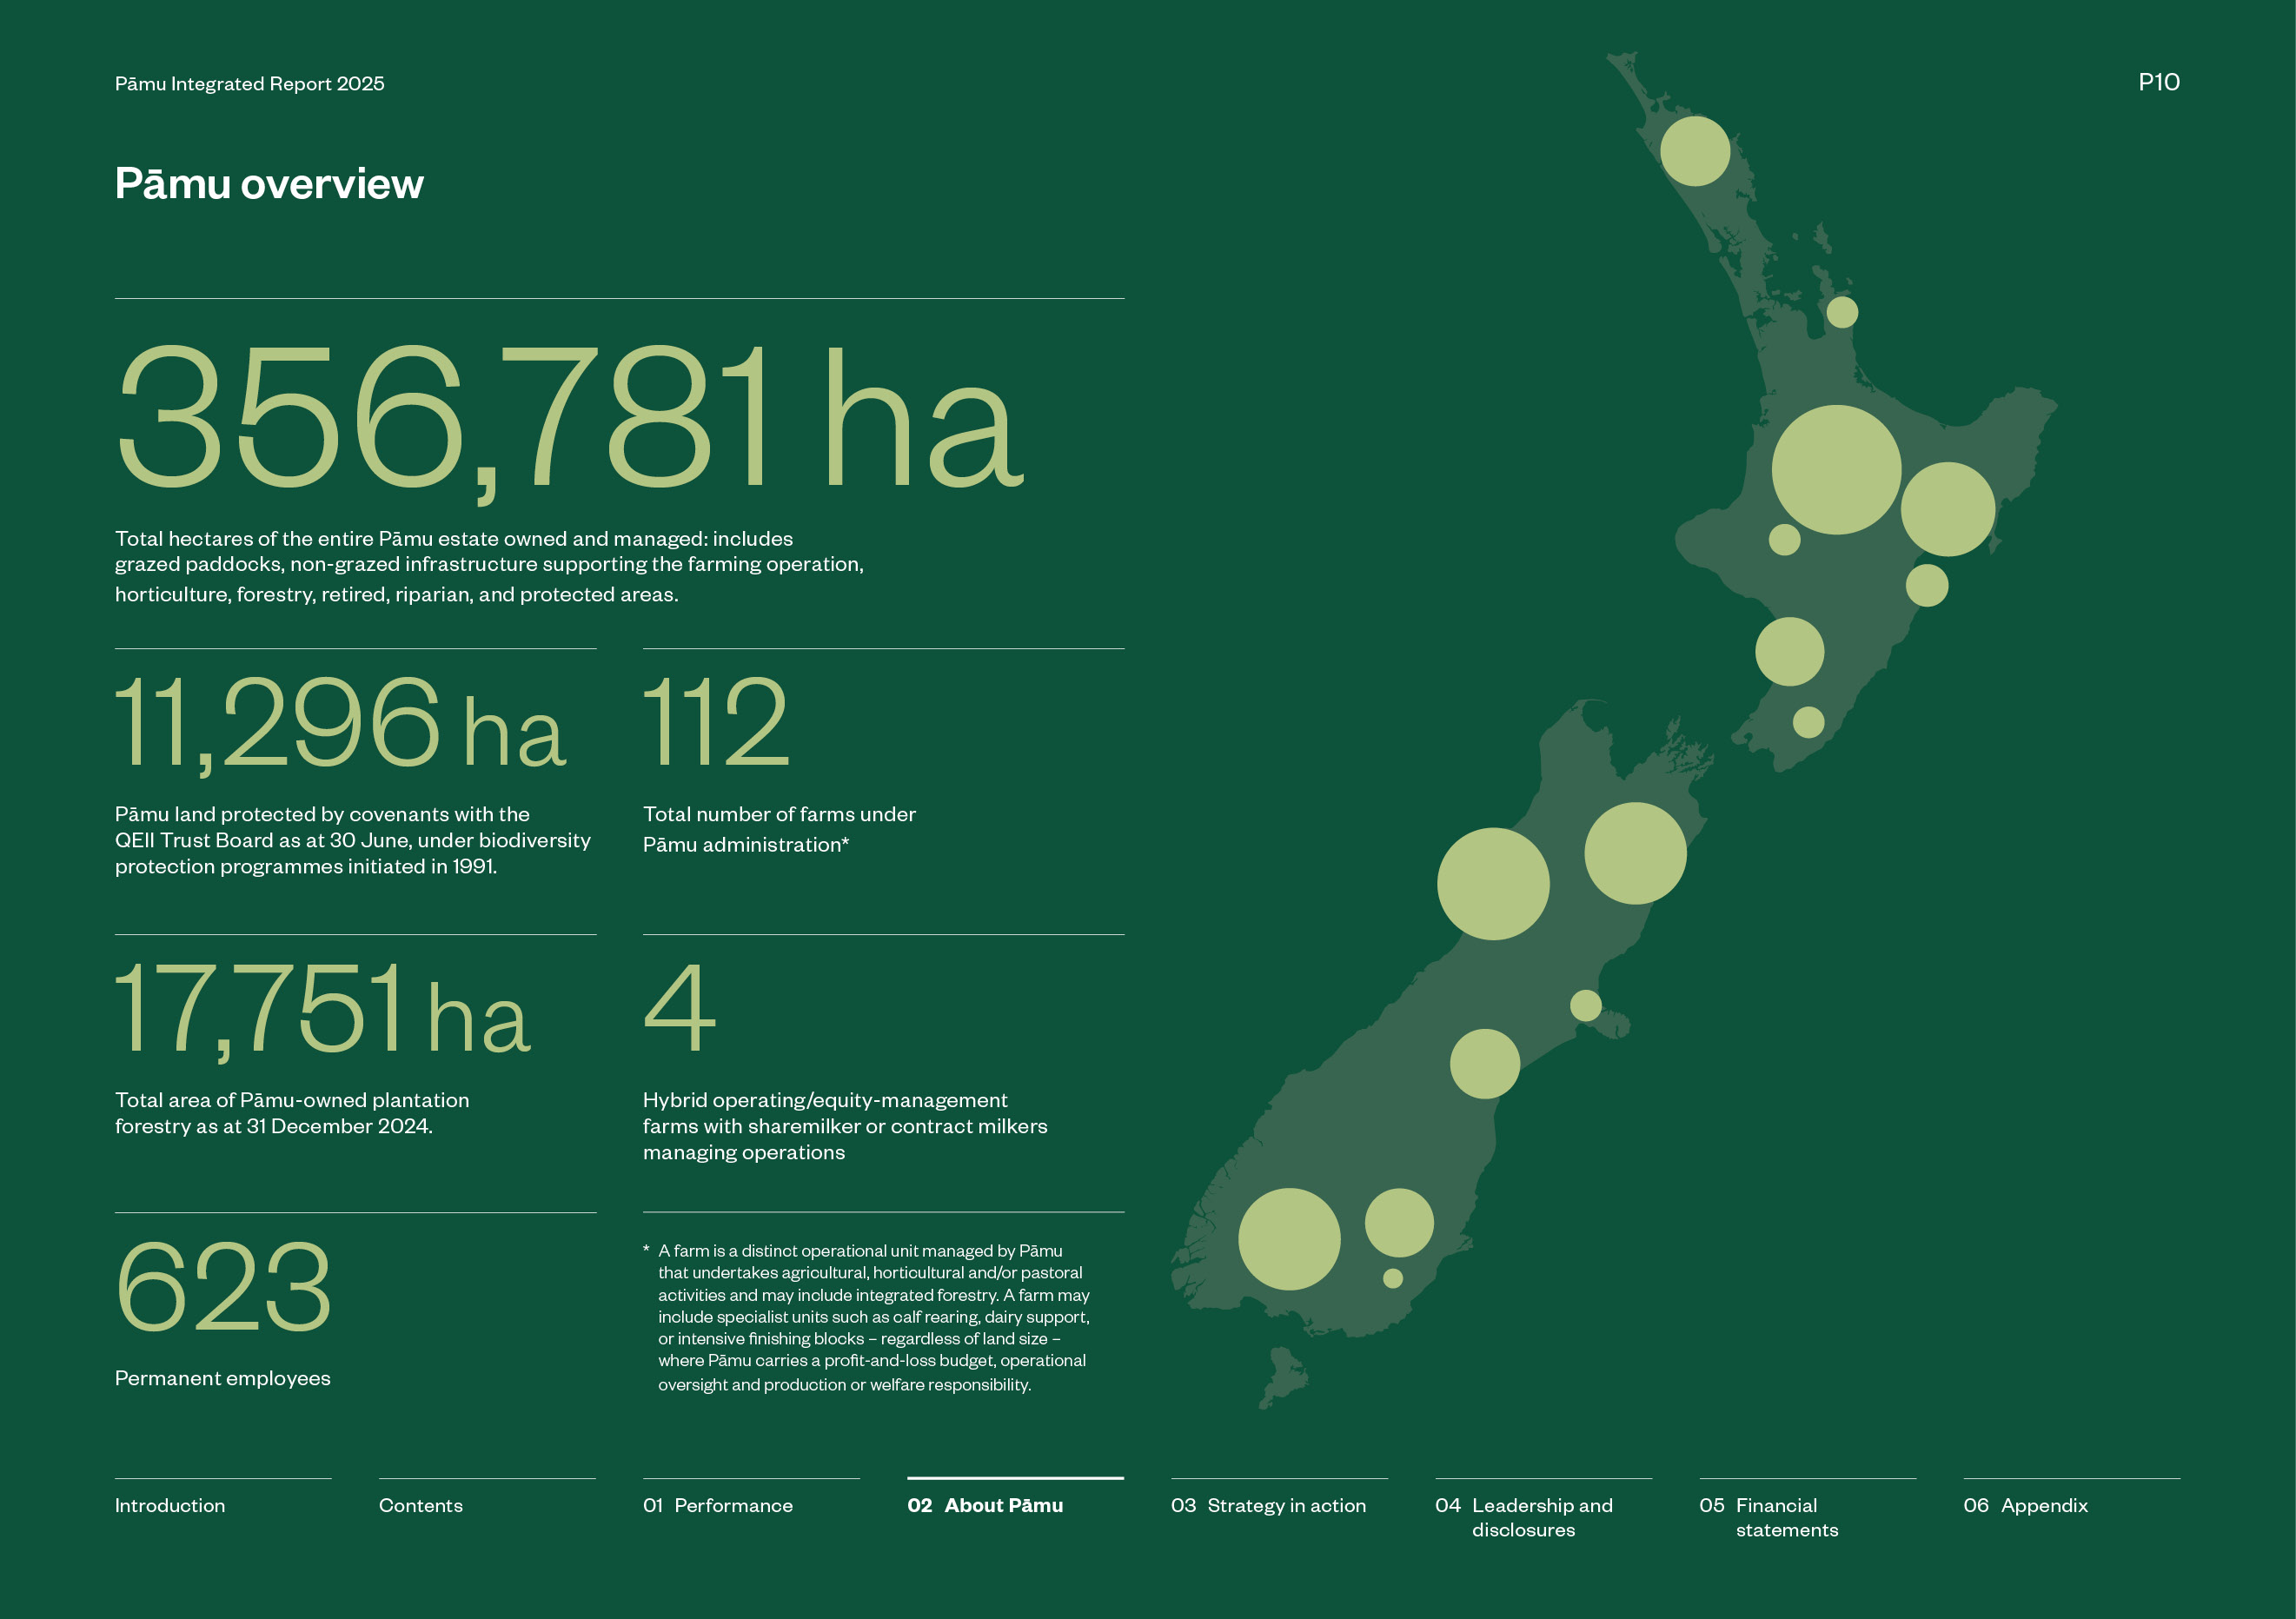Jump to 03 Strategy in action
The image size is (2296, 1619).
[x=1268, y=1505]
